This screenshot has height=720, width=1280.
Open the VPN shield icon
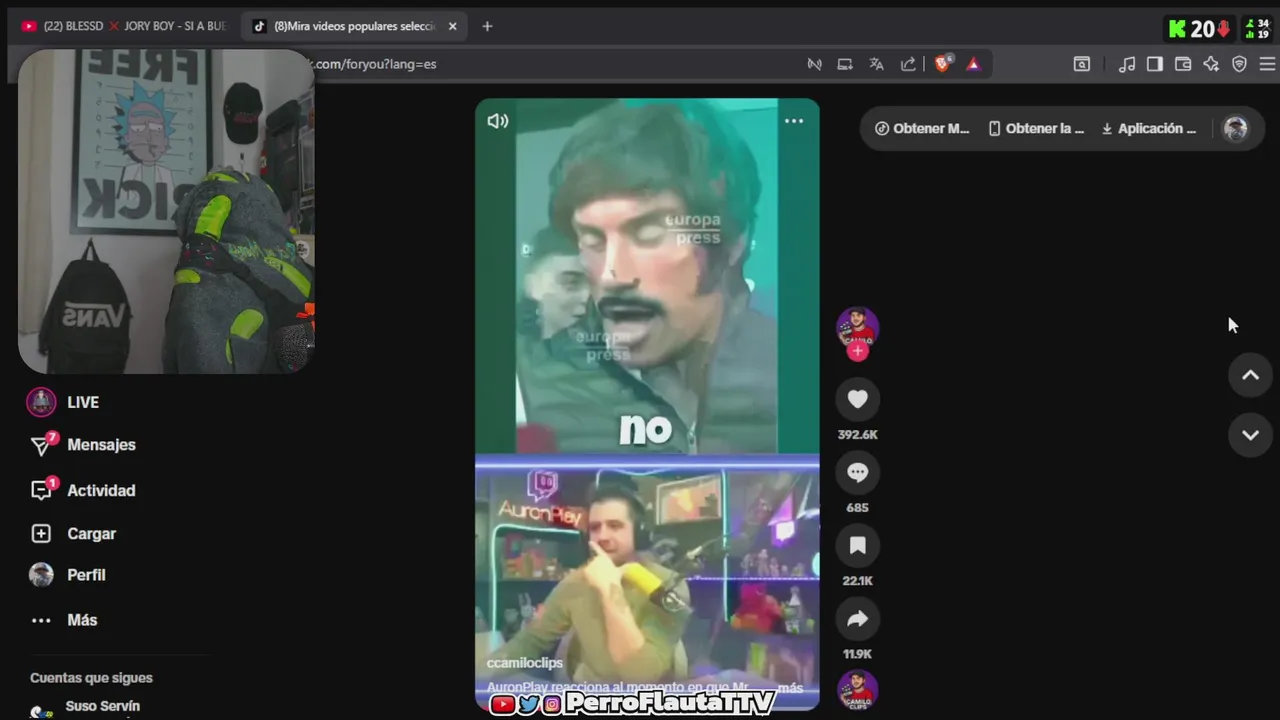(x=1239, y=64)
